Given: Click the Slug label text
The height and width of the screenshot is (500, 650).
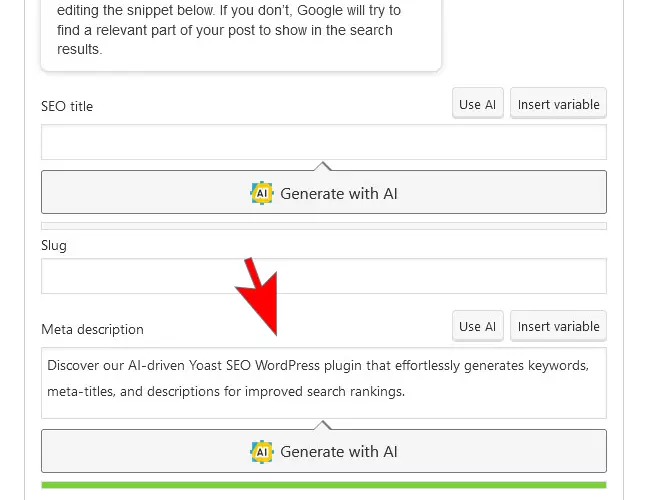Looking at the screenshot, I should 54,245.
